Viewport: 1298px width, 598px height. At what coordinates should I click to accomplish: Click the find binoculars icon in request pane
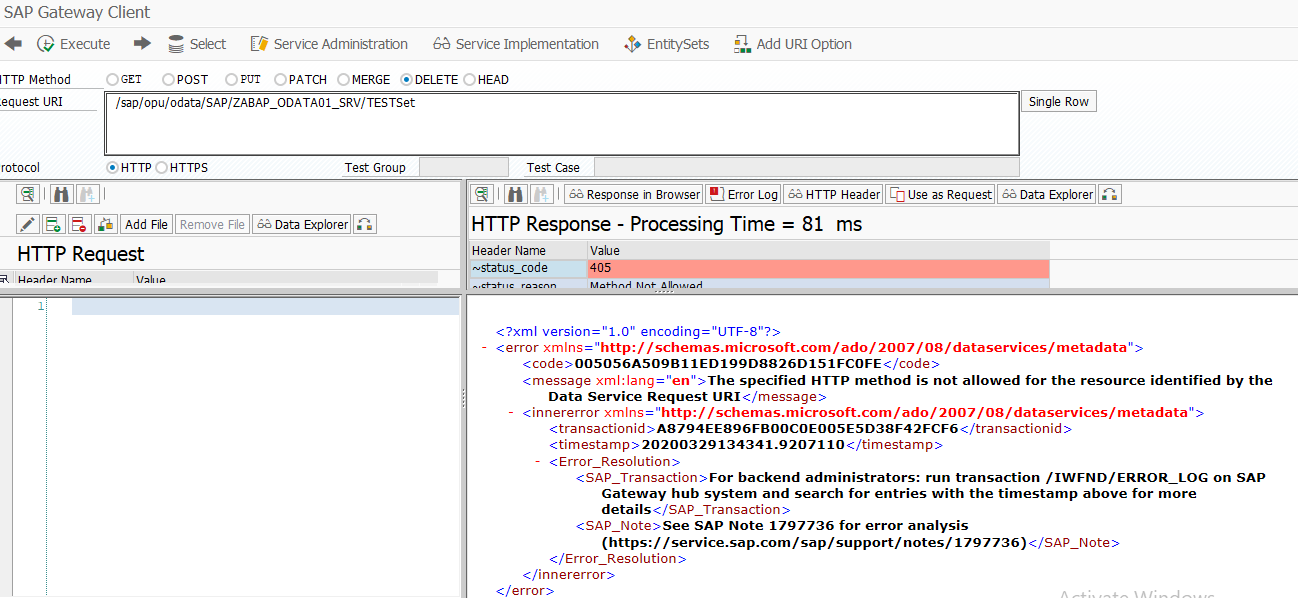[61, 194]
